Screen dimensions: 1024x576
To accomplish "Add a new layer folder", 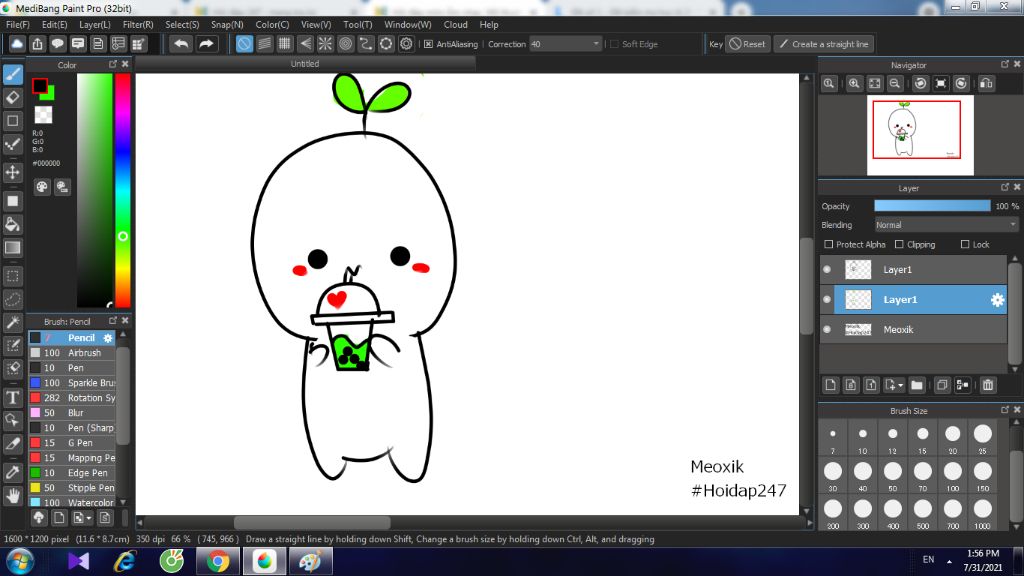I will pos(917,385).
